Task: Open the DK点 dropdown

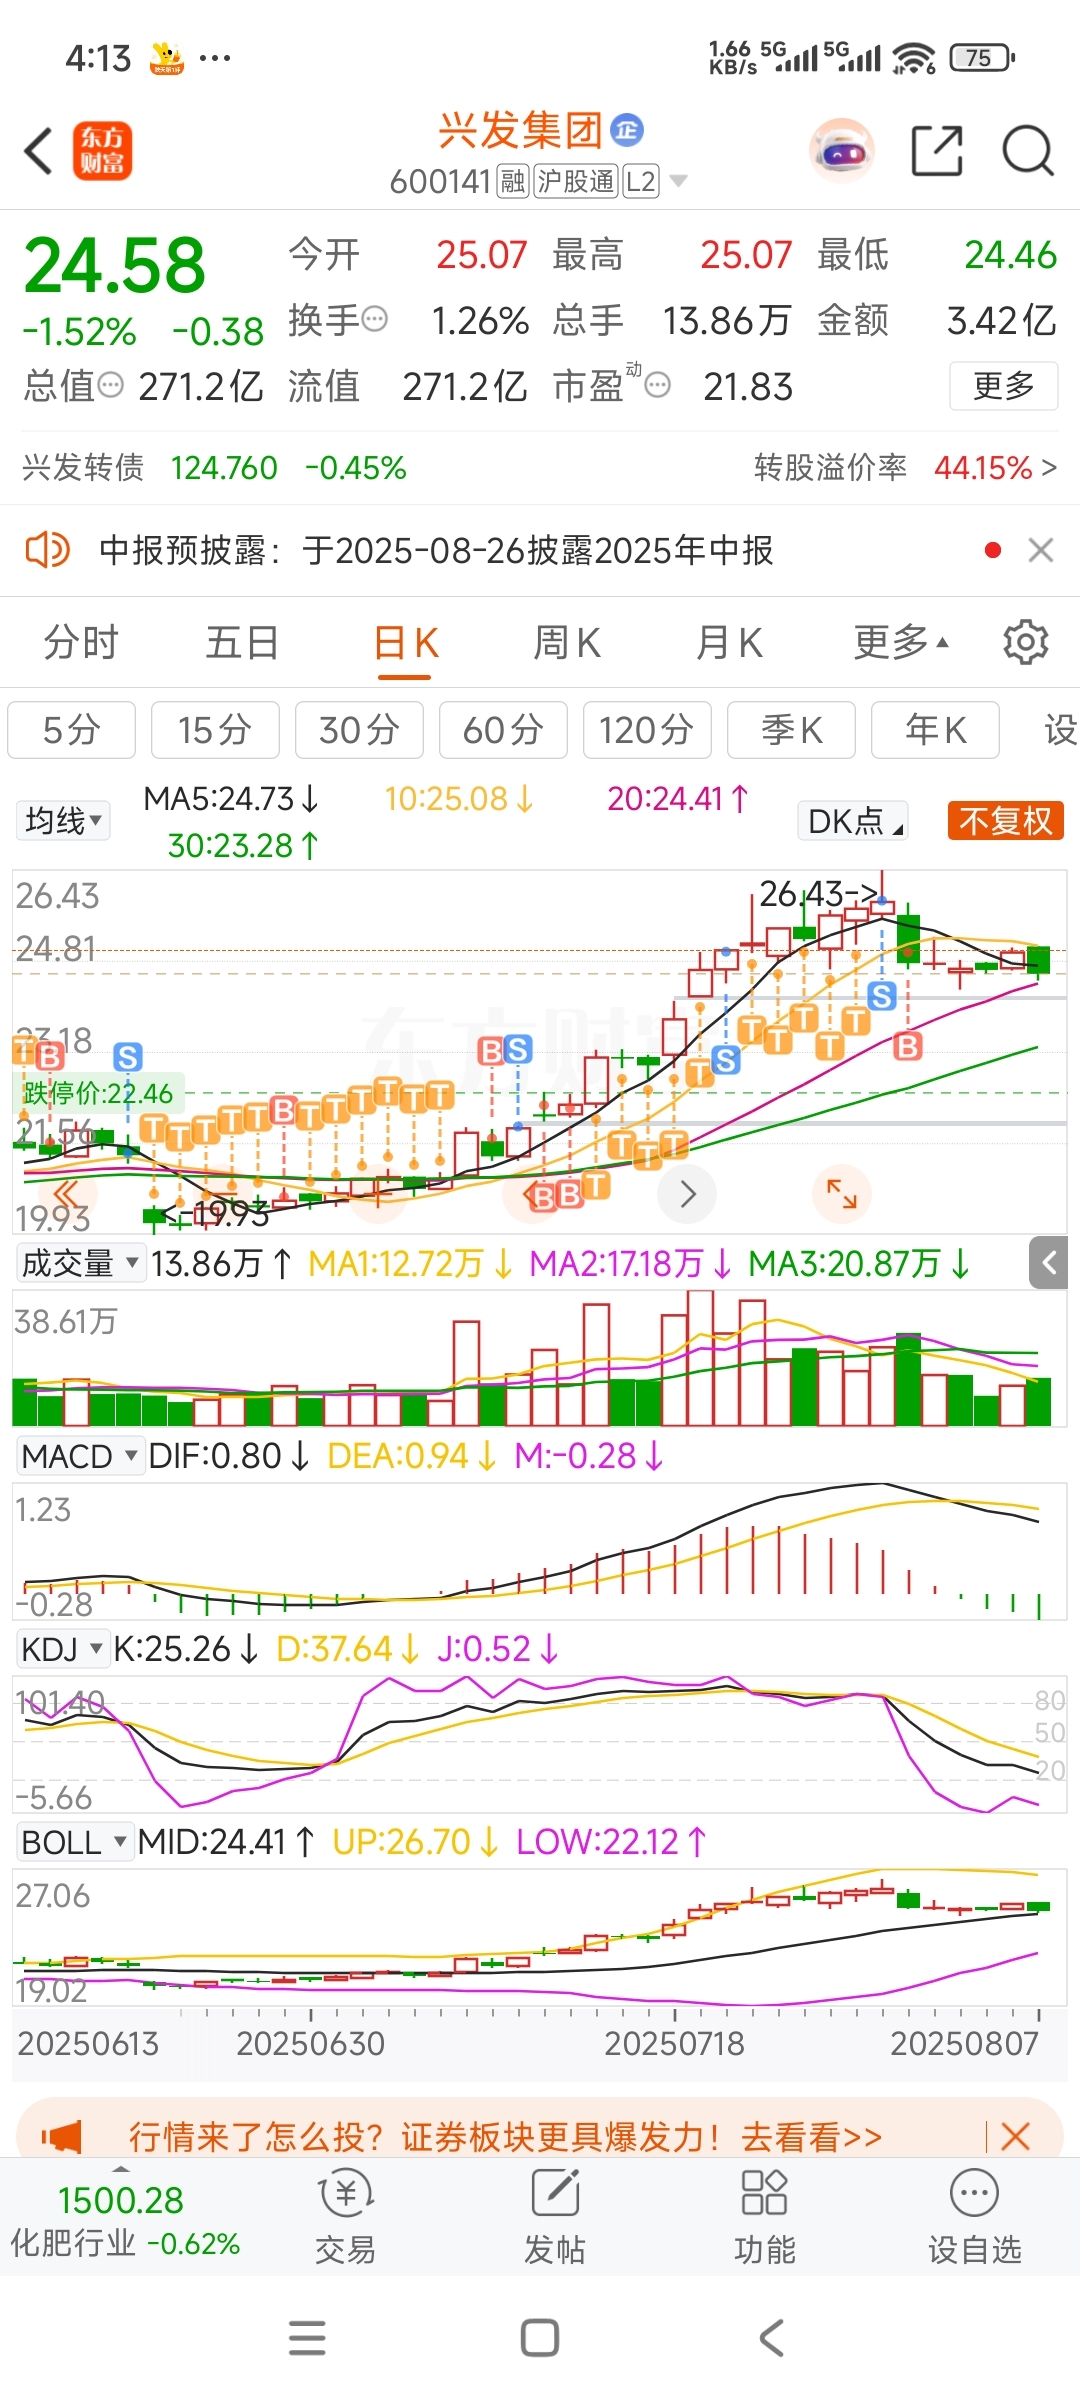Action: [853, 821]
